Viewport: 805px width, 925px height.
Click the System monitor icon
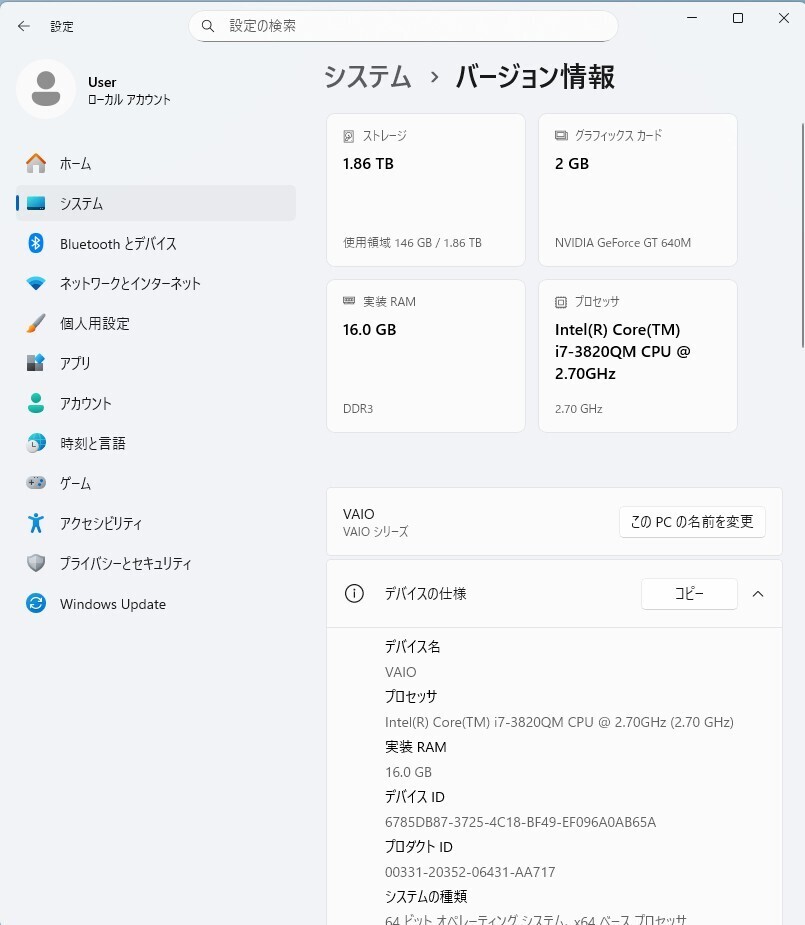tap(36, 204)
